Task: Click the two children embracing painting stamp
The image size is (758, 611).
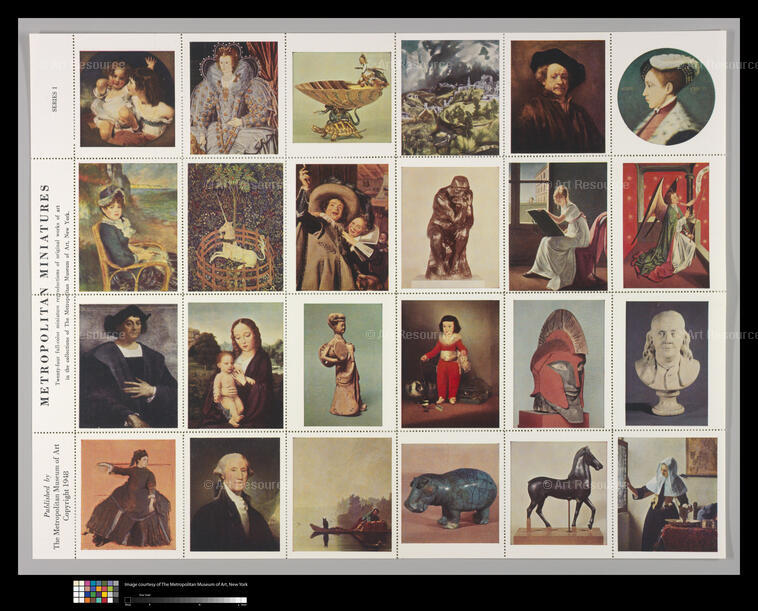Action: (x=127, y=99)
